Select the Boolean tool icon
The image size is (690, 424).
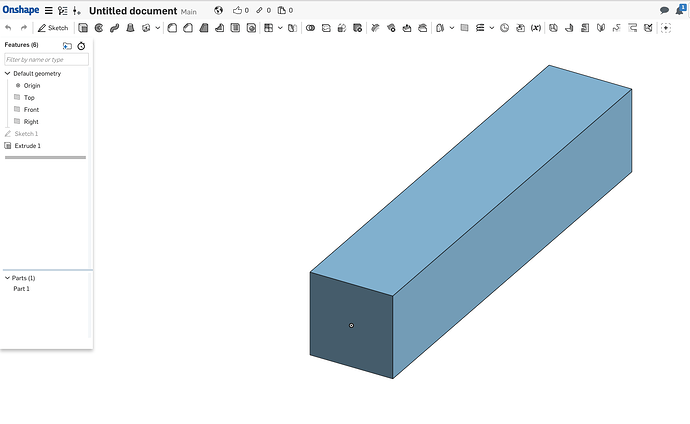tap(310, 28)
